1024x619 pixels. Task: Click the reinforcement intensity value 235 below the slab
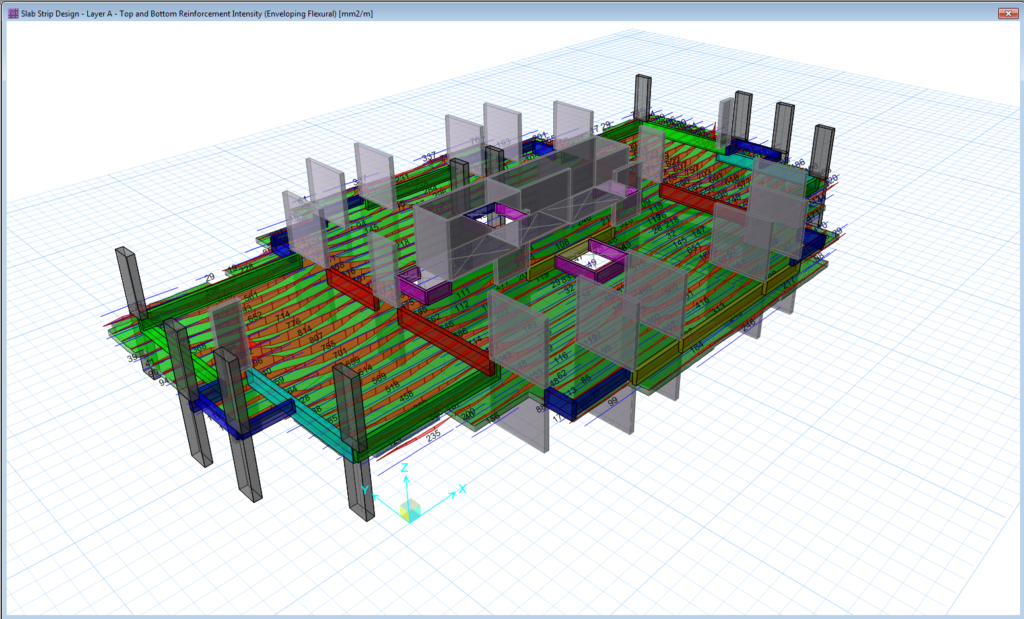click(x=433, y=437)
